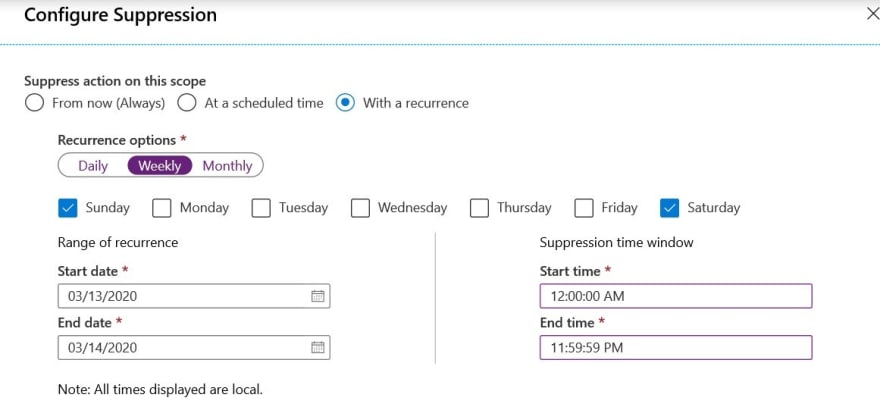
Task: Click the End date field showing 03/14/2020
Action: (x=194, y=347)
